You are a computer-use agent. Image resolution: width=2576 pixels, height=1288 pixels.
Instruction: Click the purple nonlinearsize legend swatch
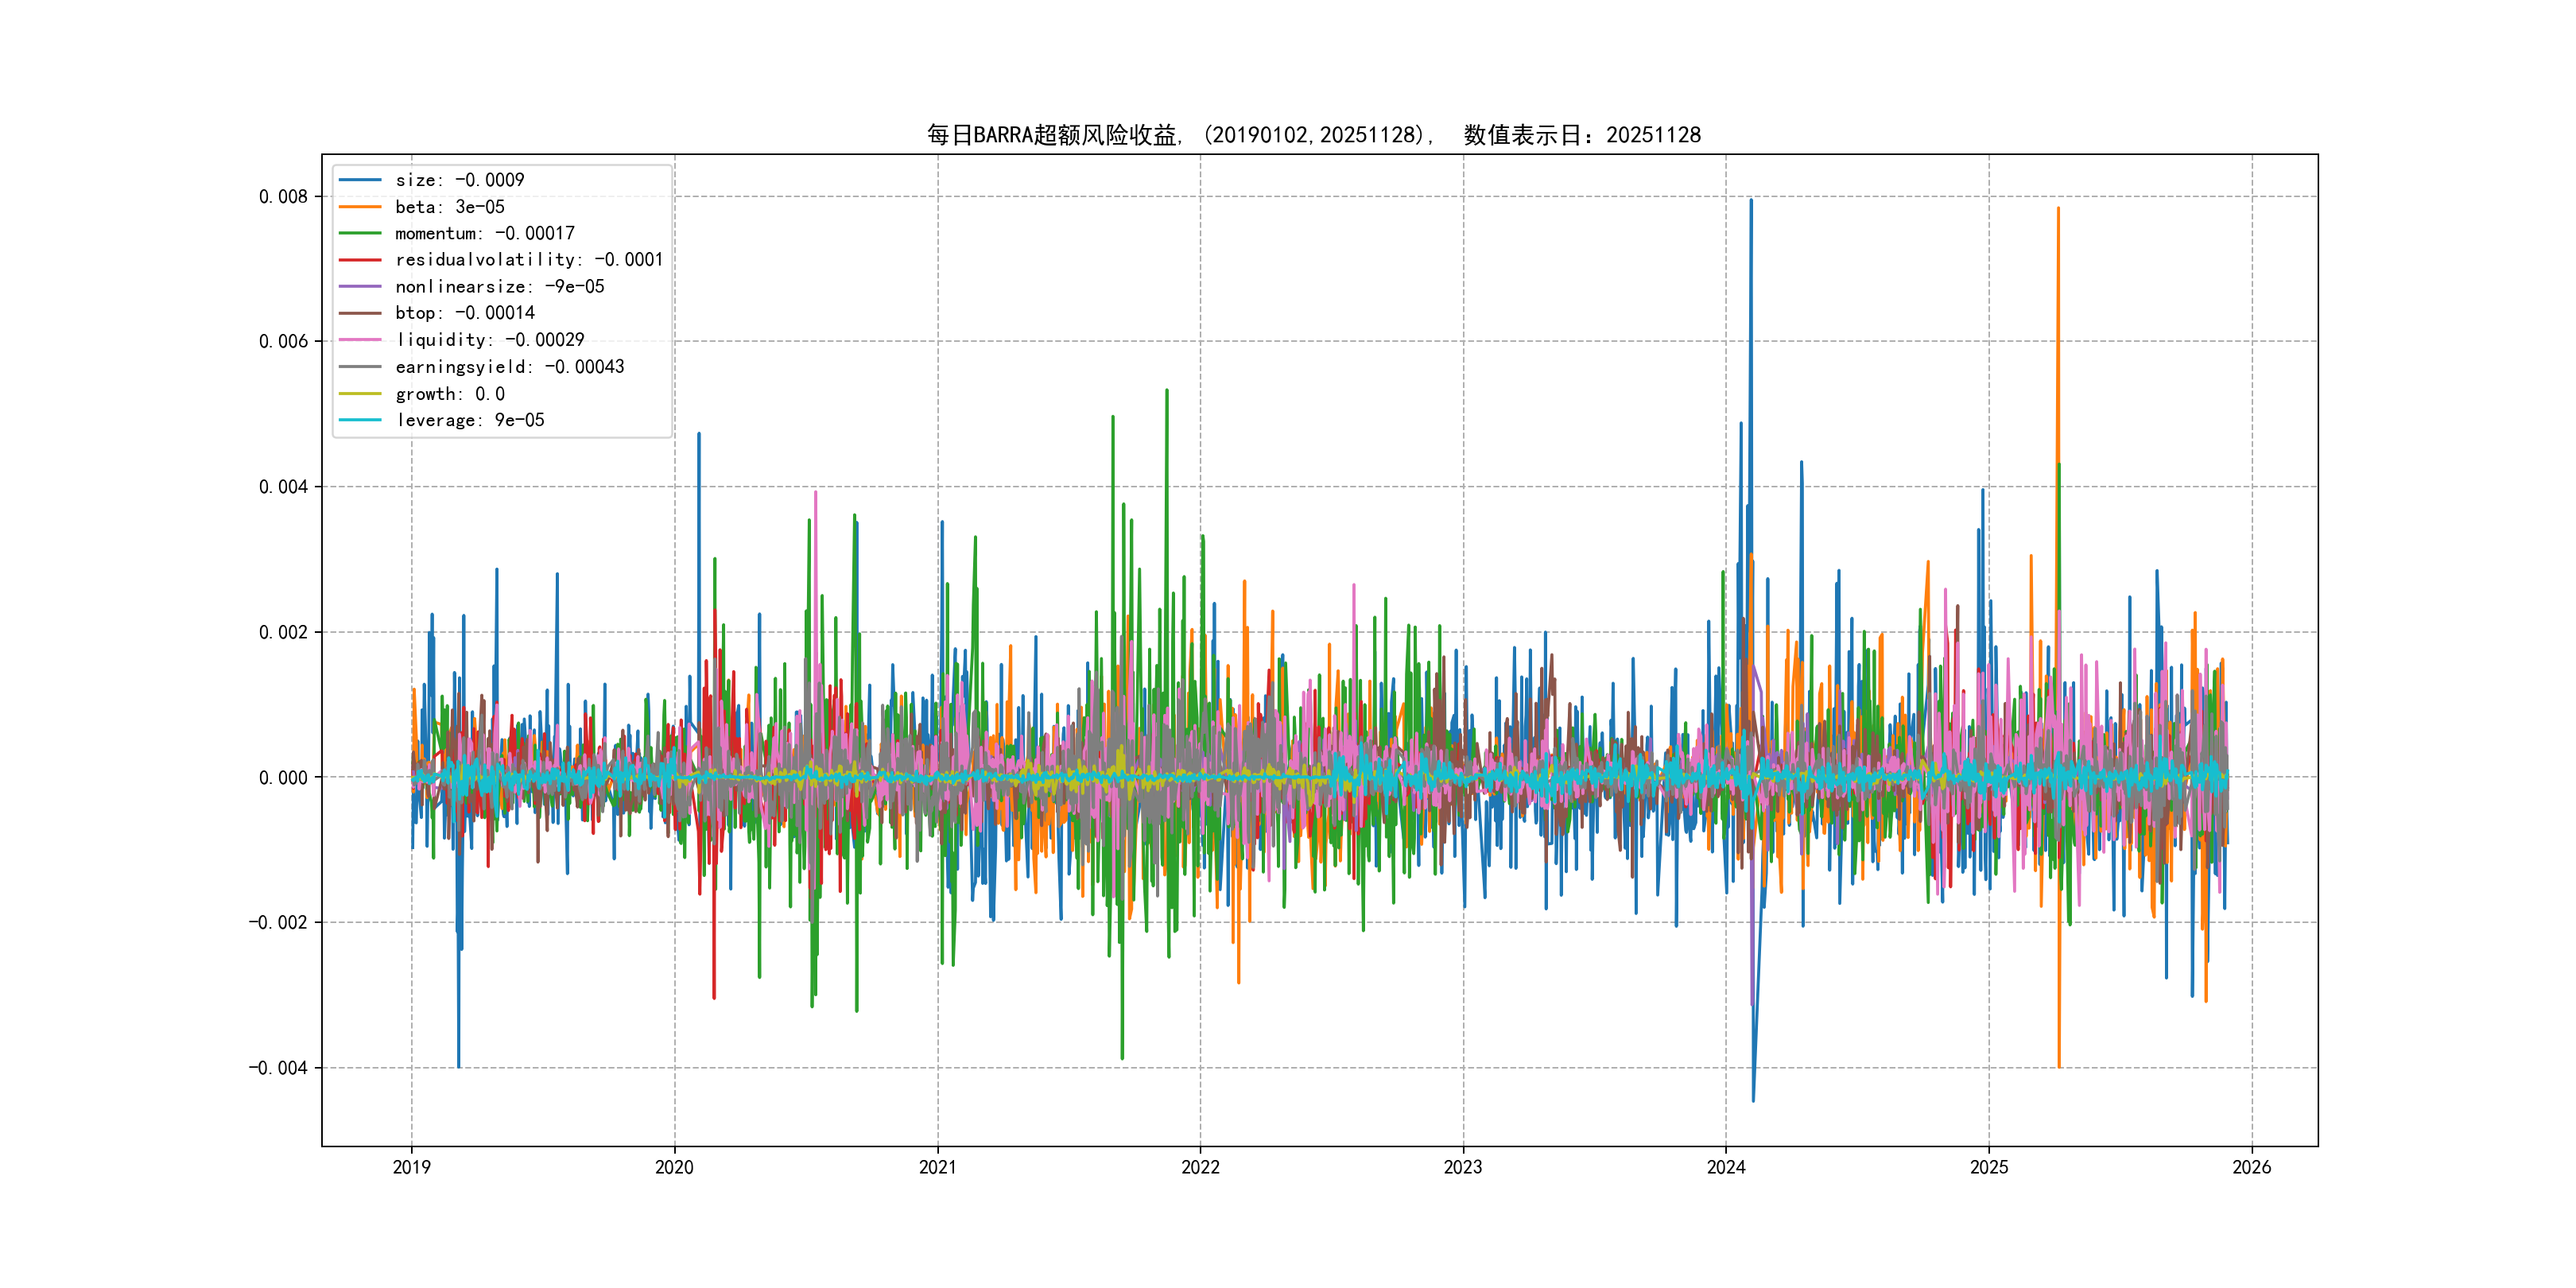tap(360, 287)
